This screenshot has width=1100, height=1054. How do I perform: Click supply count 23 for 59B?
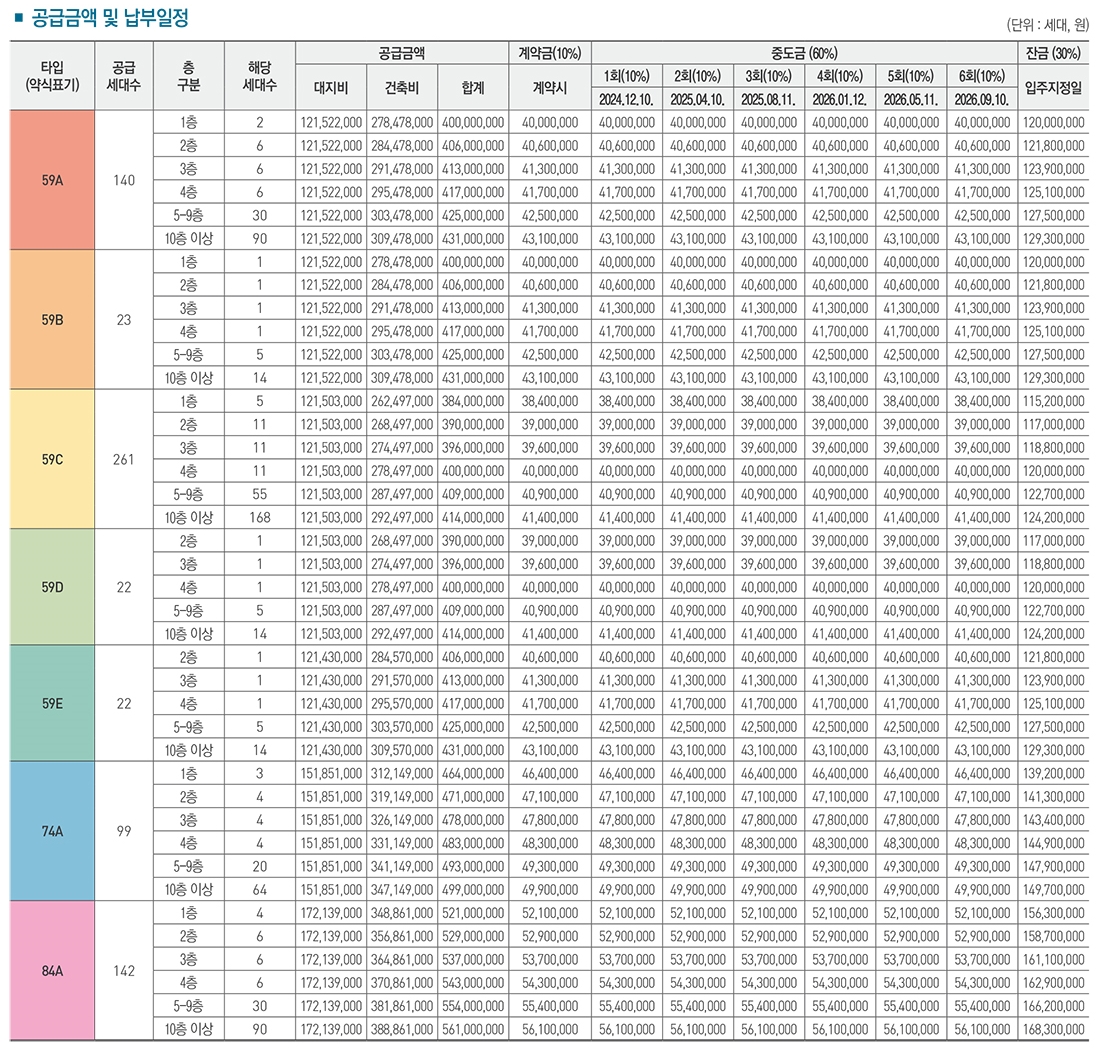click(124, 320)
